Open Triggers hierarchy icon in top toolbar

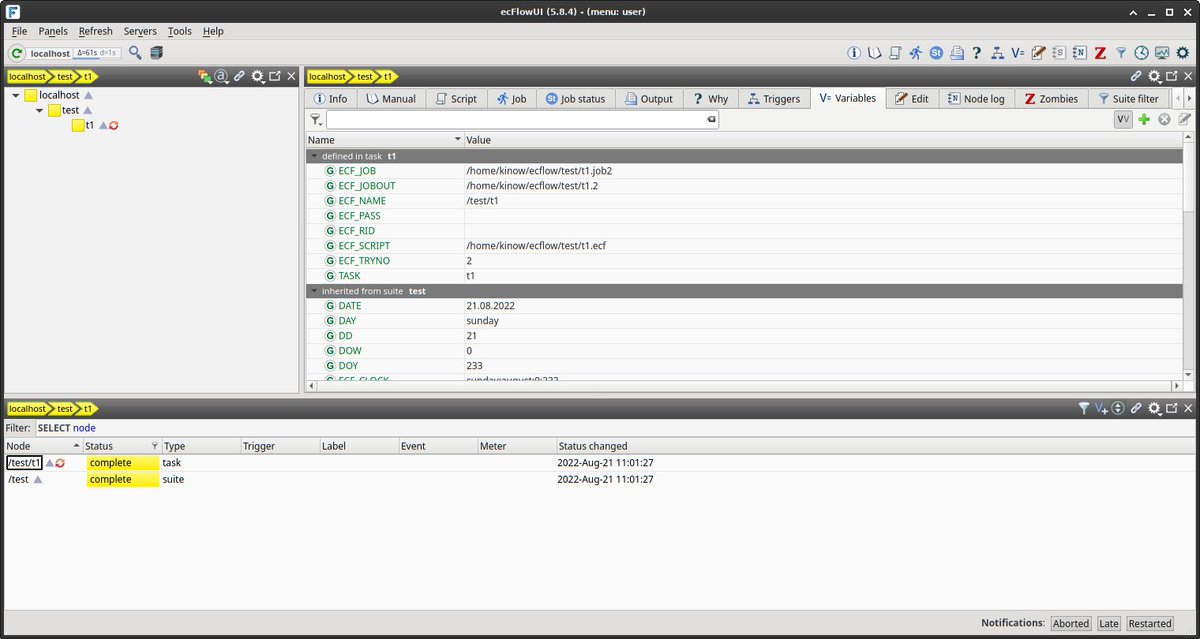tap(997, 53)
